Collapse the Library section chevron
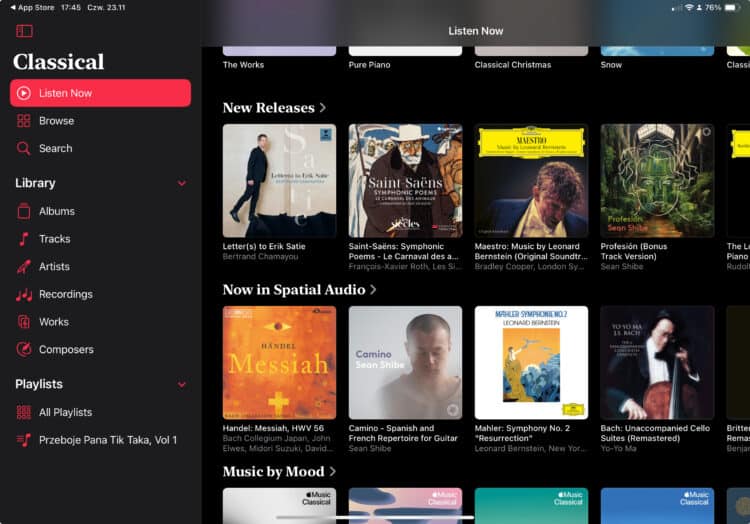Screen dimensions: 750x524 pos(182,183)
